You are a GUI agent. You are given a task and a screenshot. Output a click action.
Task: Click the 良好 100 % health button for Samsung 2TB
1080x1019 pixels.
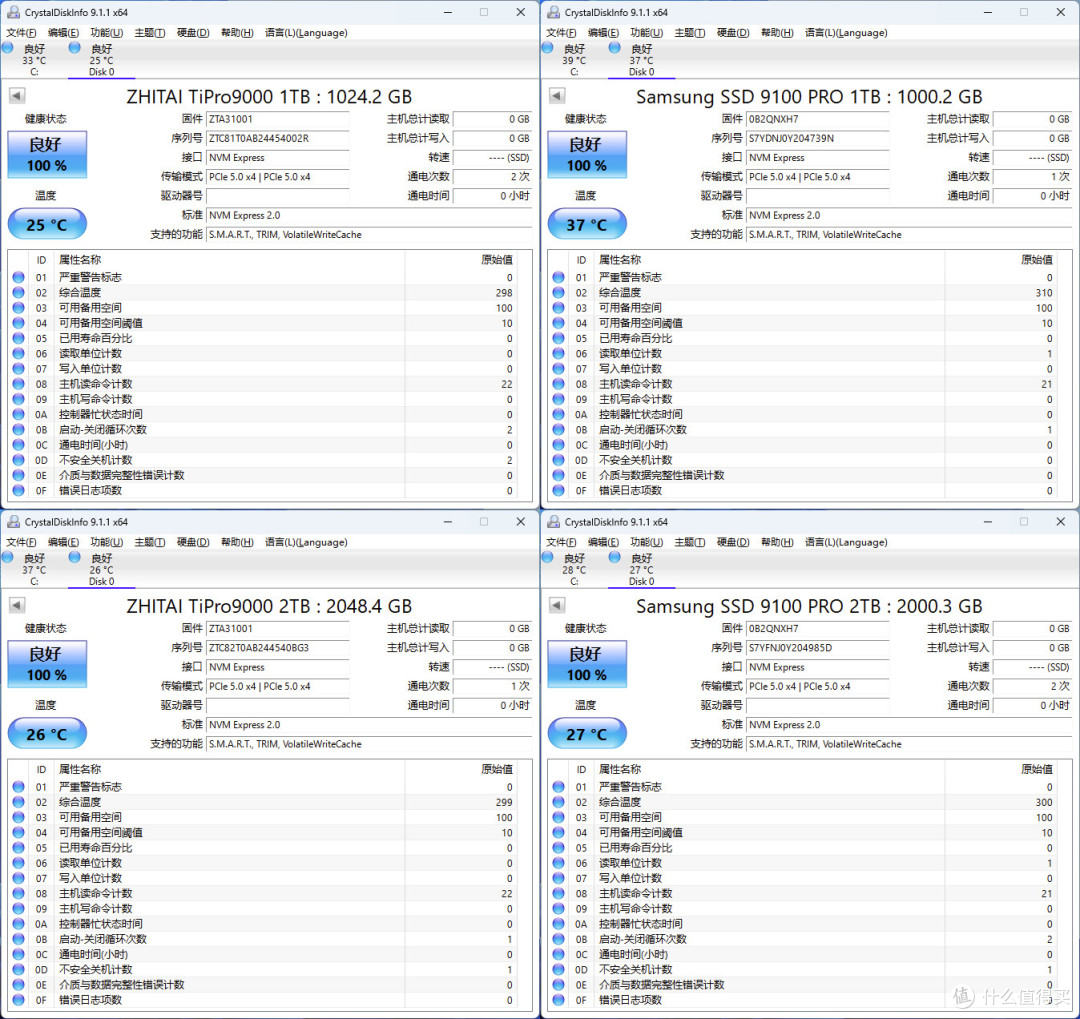pyautogui.click(x=587, y=664)
